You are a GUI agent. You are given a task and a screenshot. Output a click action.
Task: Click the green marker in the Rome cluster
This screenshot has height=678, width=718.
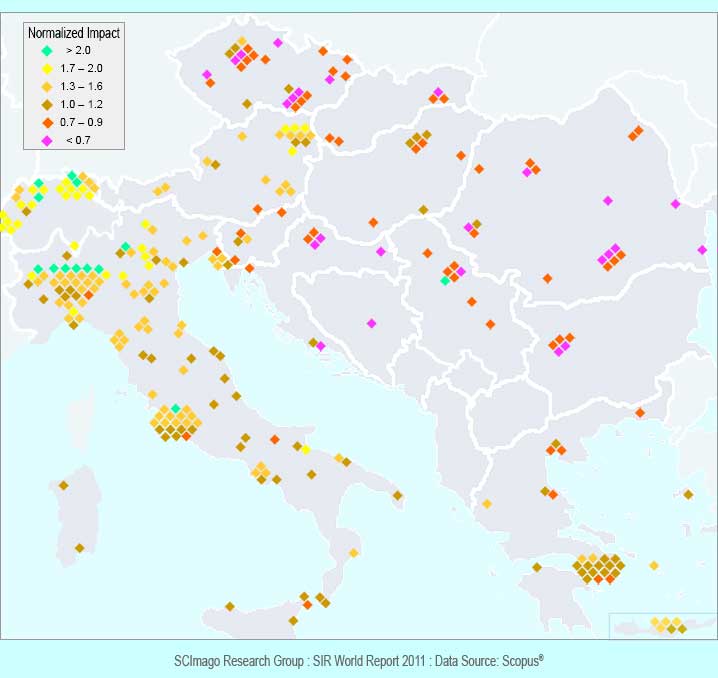(175, 408)
